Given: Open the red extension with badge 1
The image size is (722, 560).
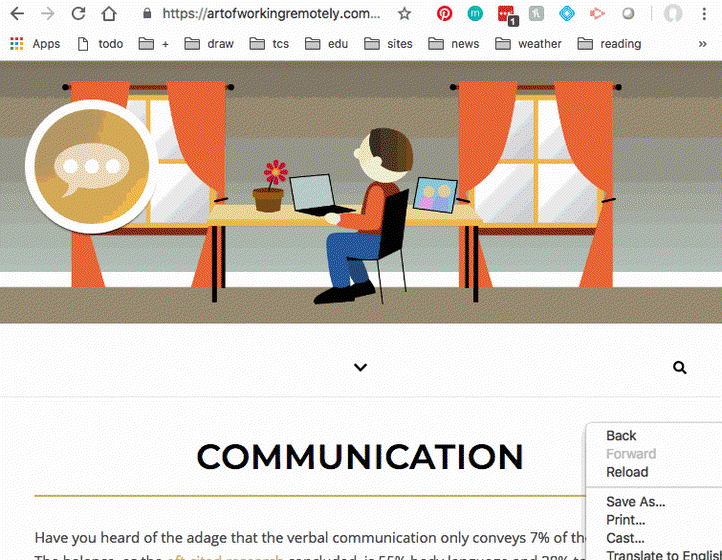Looking at the screenshot, I should 507,15.
